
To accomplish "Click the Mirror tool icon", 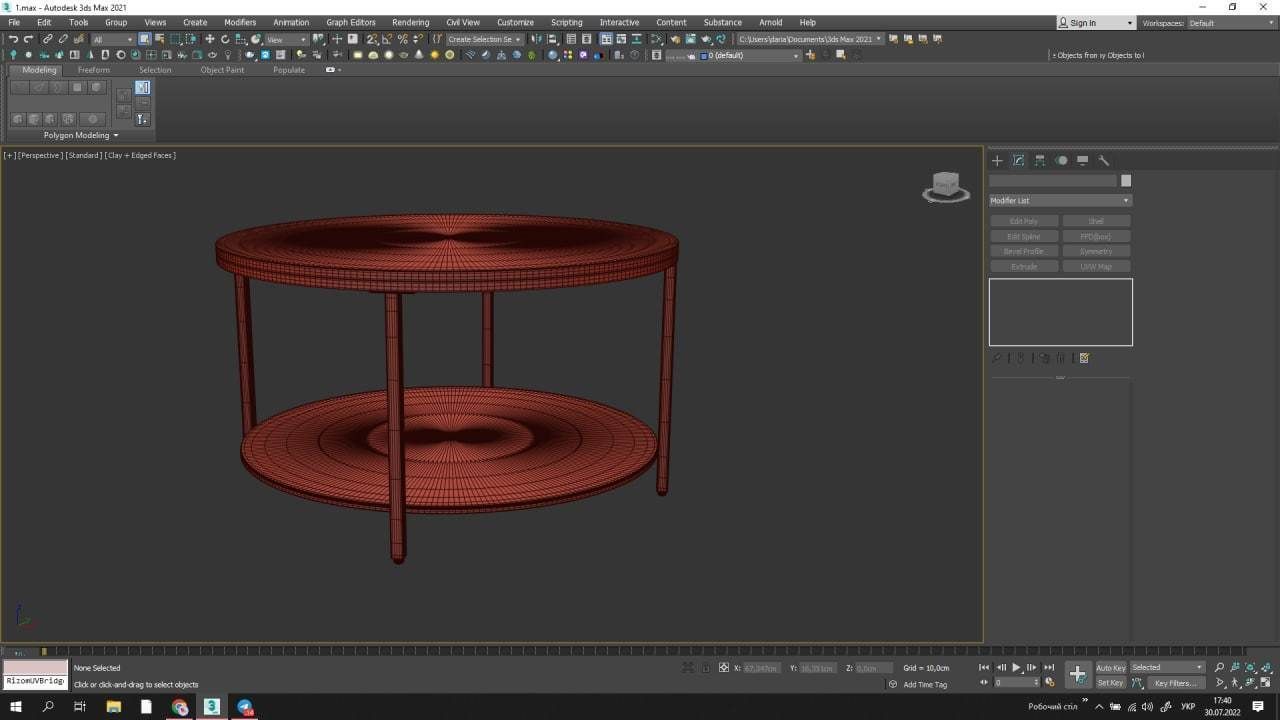I will [x=538, y=39].
